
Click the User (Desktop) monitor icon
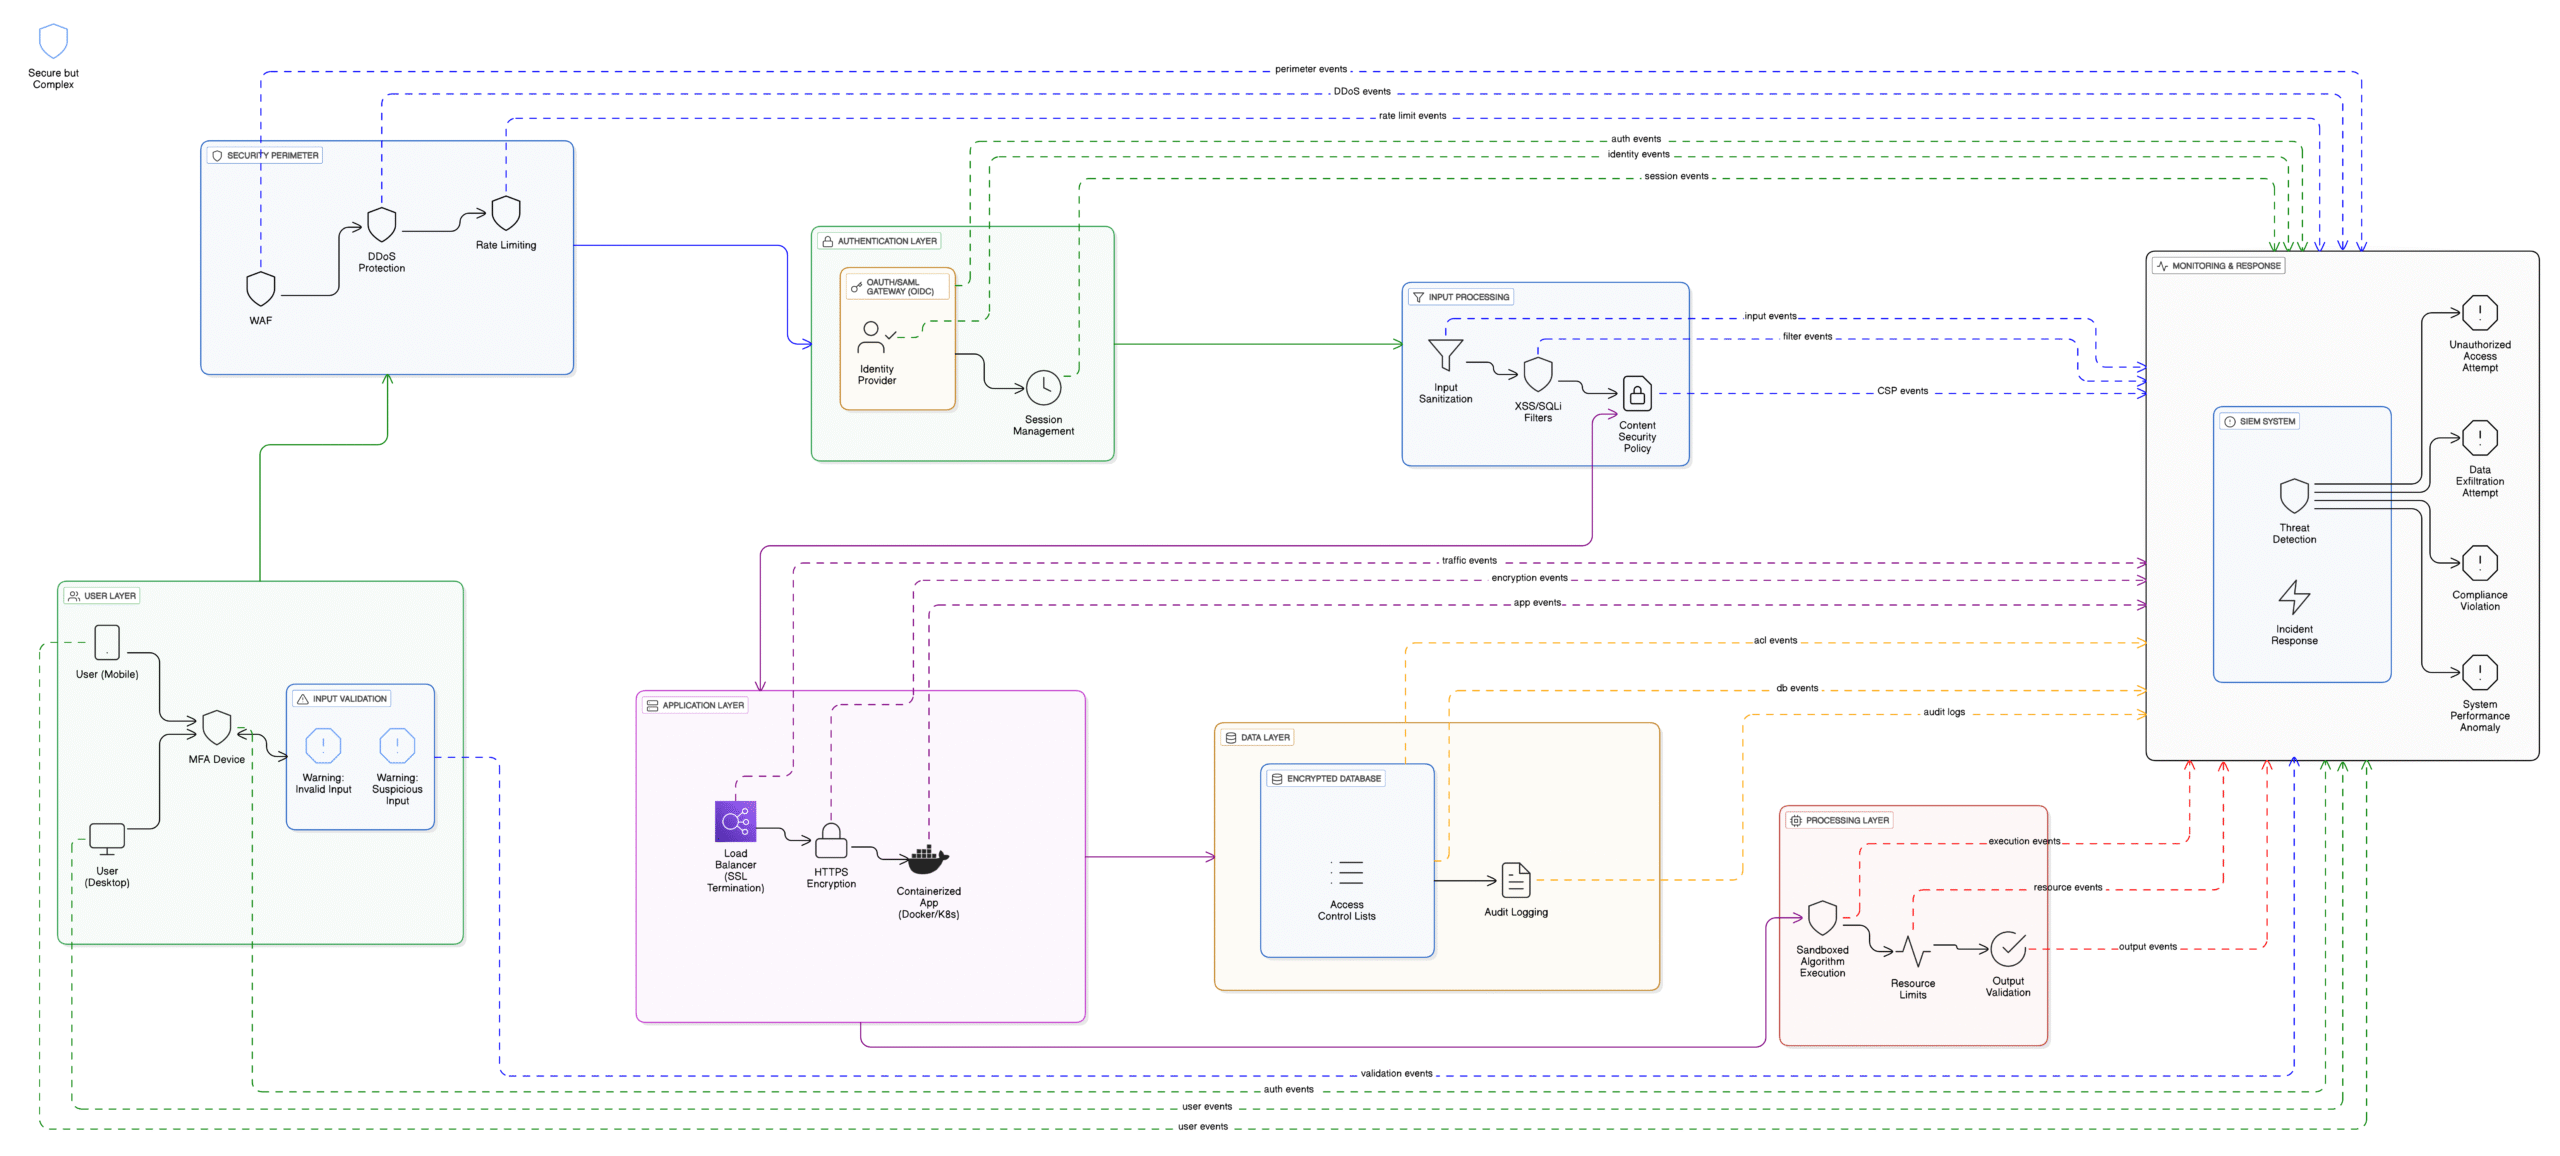coord(107,839)
